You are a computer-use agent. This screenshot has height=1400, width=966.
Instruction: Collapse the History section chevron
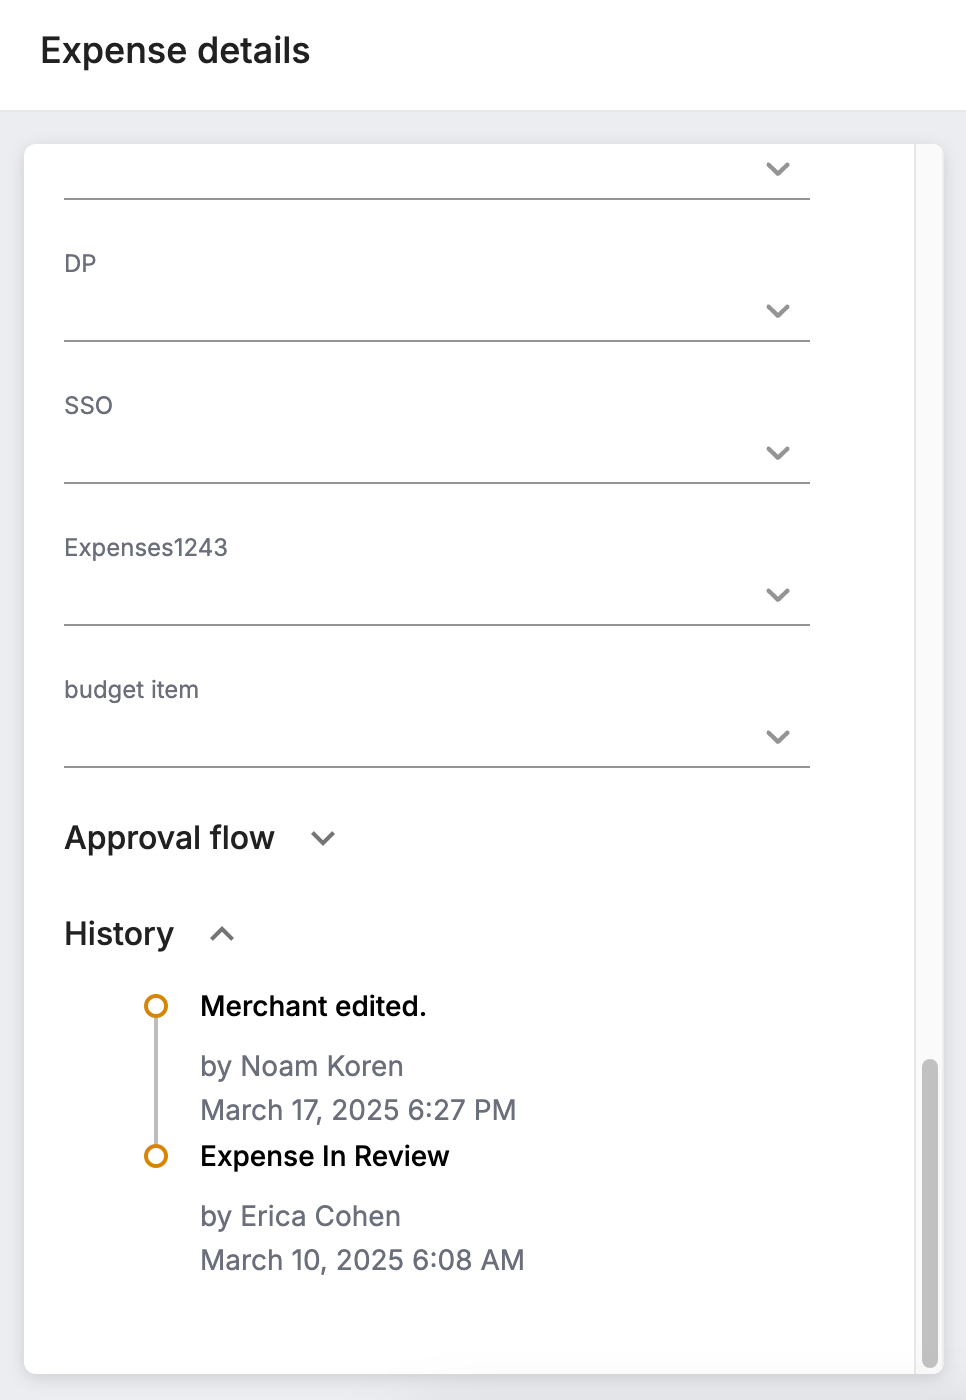click(x=222, y=934)
